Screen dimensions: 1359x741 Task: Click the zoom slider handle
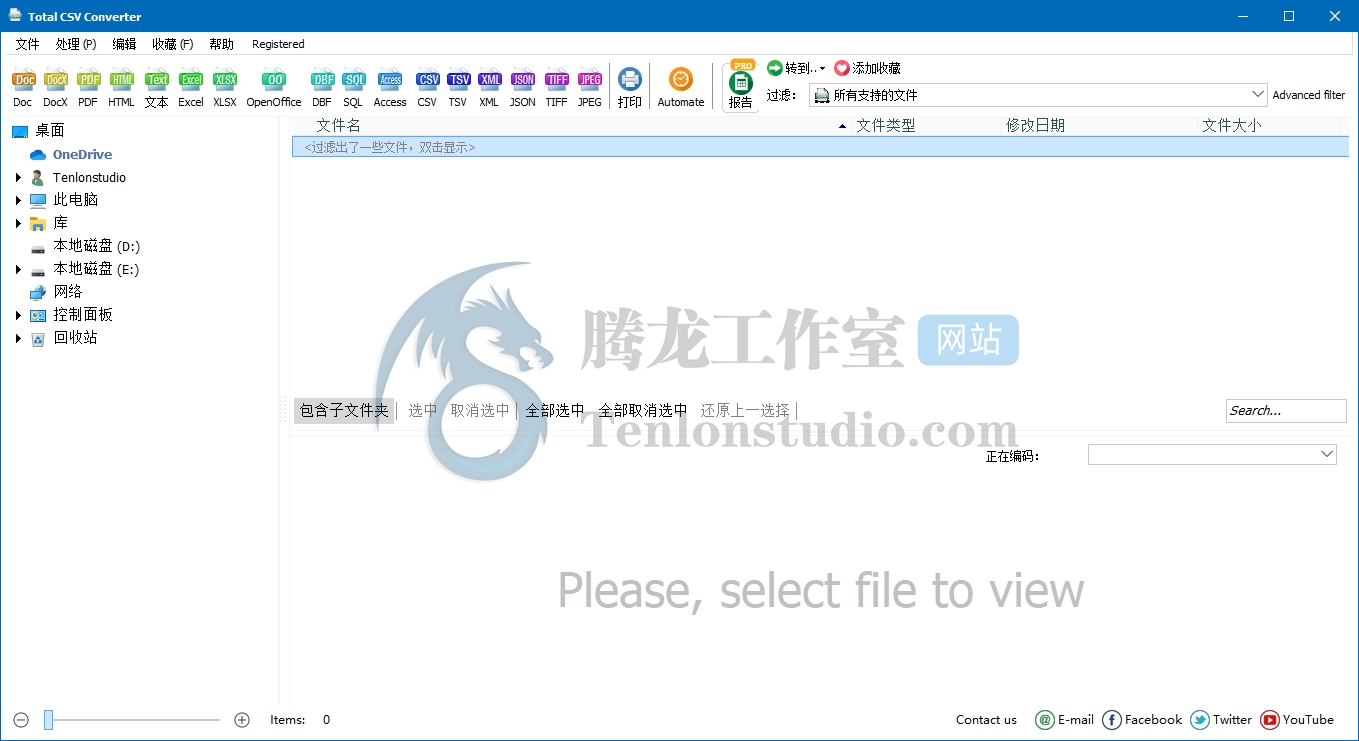coord(48,720)
